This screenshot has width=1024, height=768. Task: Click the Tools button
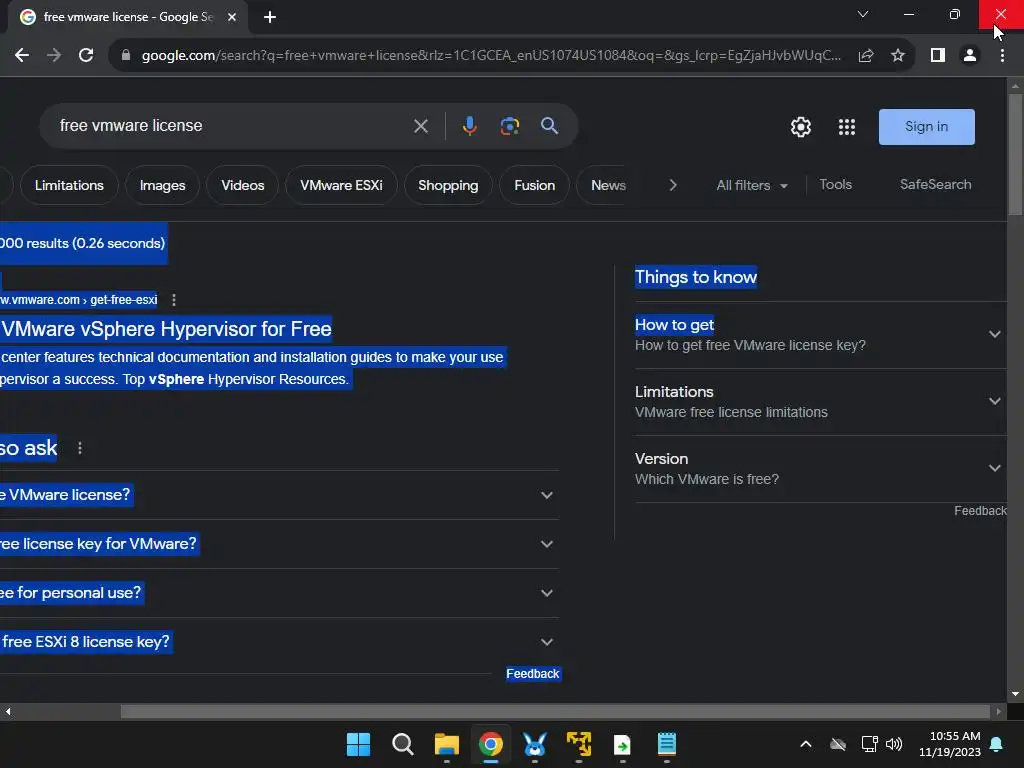[835, 185]
